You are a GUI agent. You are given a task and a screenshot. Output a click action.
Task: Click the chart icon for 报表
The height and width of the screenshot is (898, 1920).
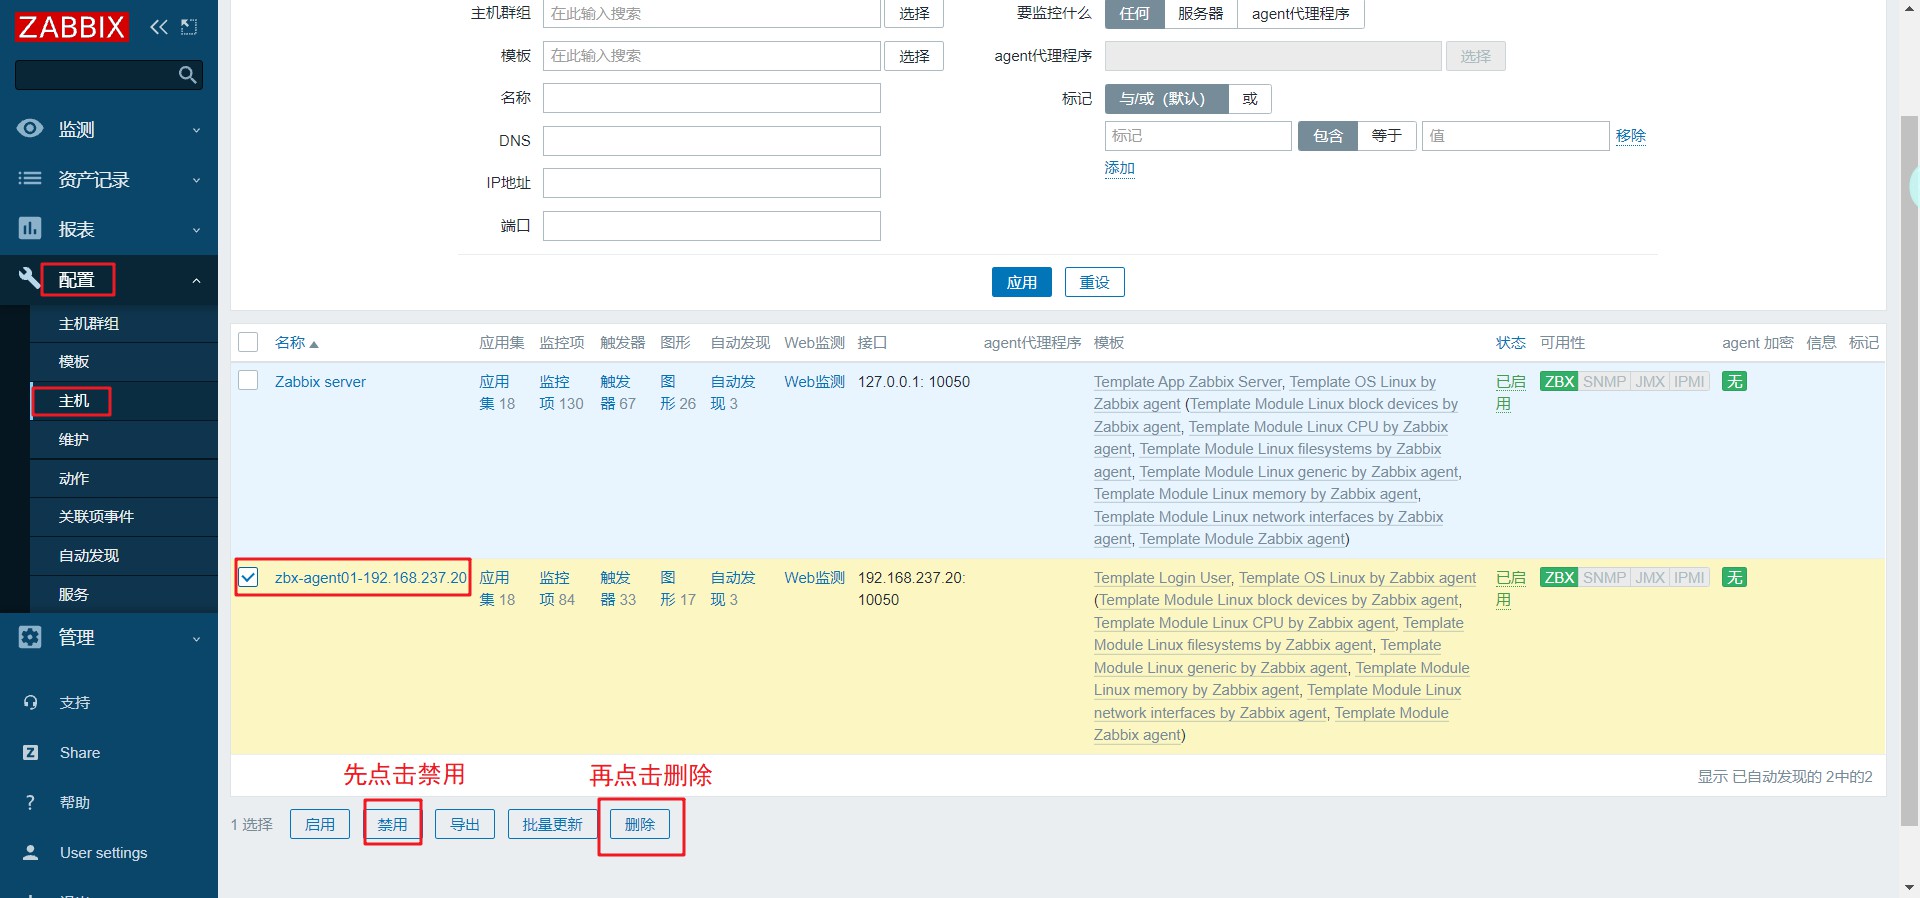tap(30, 228)
